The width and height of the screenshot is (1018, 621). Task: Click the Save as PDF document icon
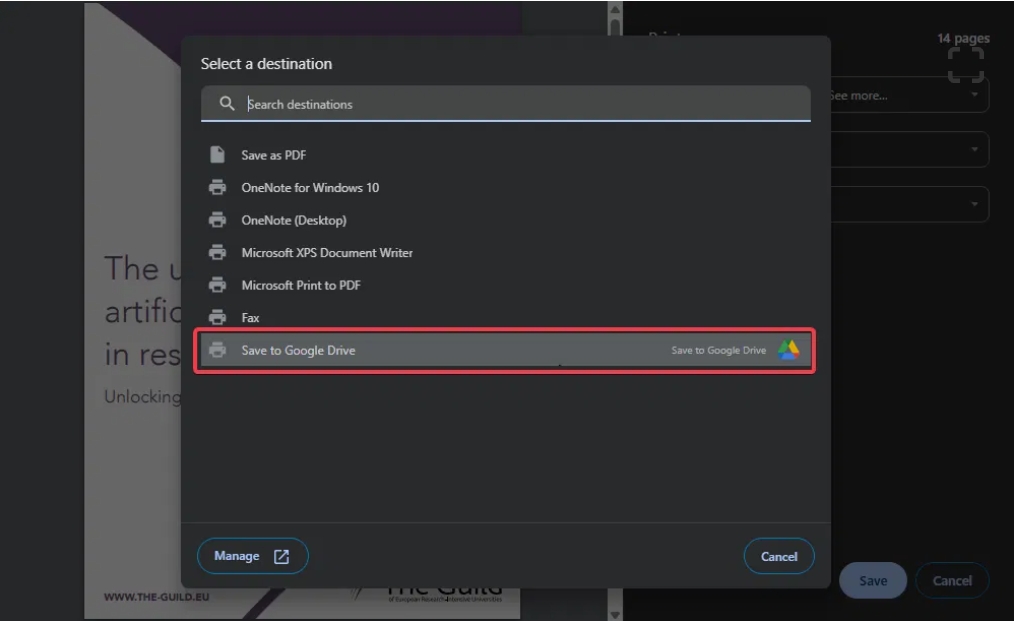coord(217,155)
